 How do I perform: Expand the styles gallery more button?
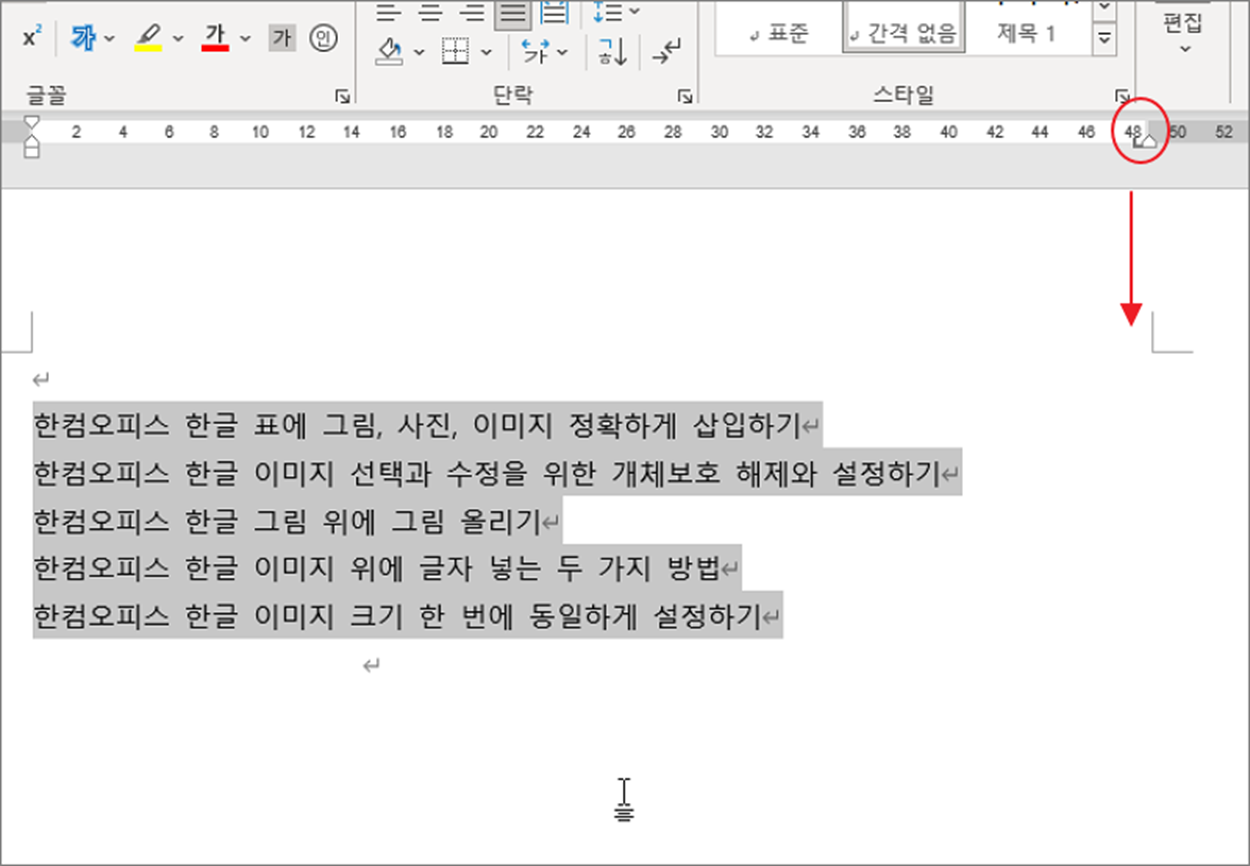point(1105,39)
